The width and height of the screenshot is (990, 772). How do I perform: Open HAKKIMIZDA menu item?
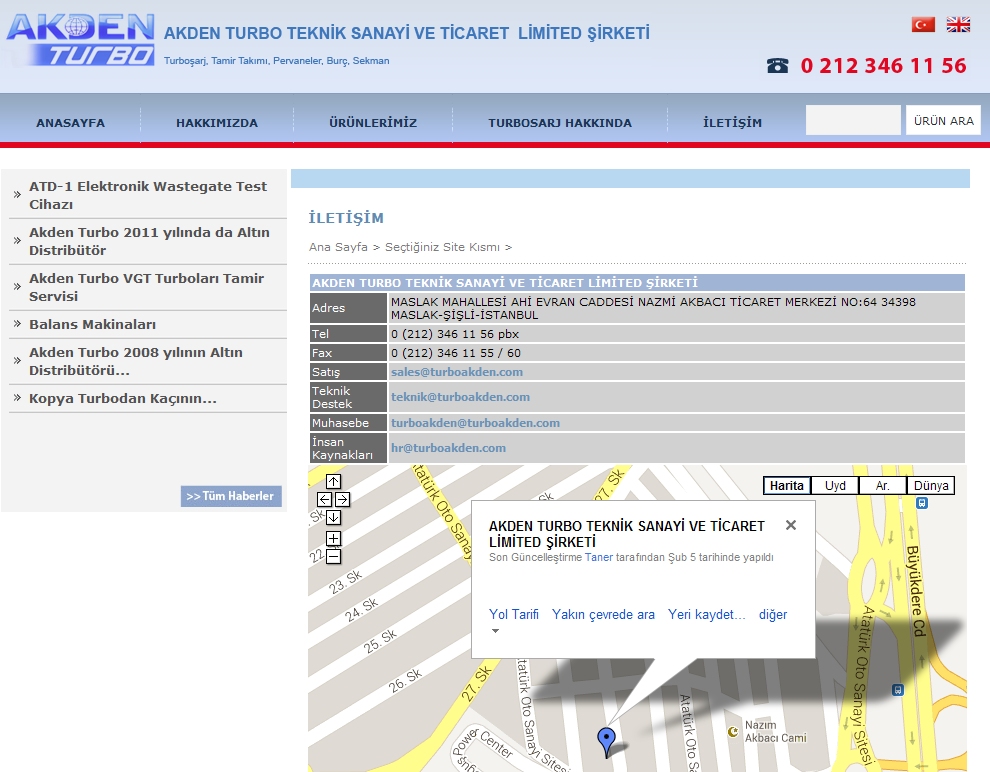tap(217, 122)
